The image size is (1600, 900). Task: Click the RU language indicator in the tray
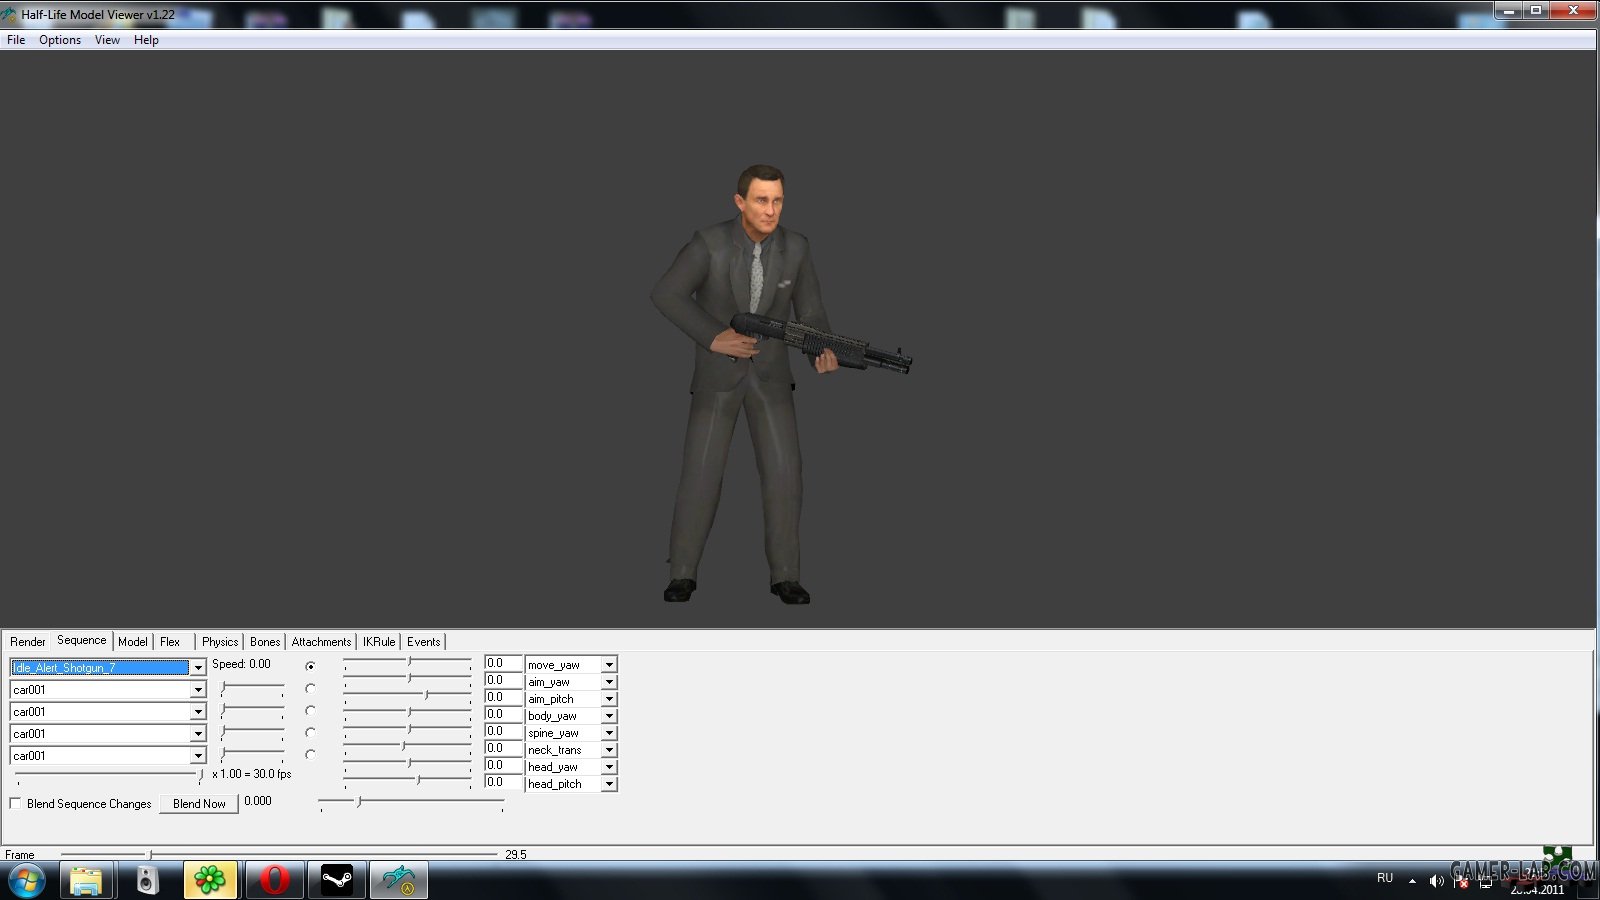pyautogui.click(x=1385, y=878)
